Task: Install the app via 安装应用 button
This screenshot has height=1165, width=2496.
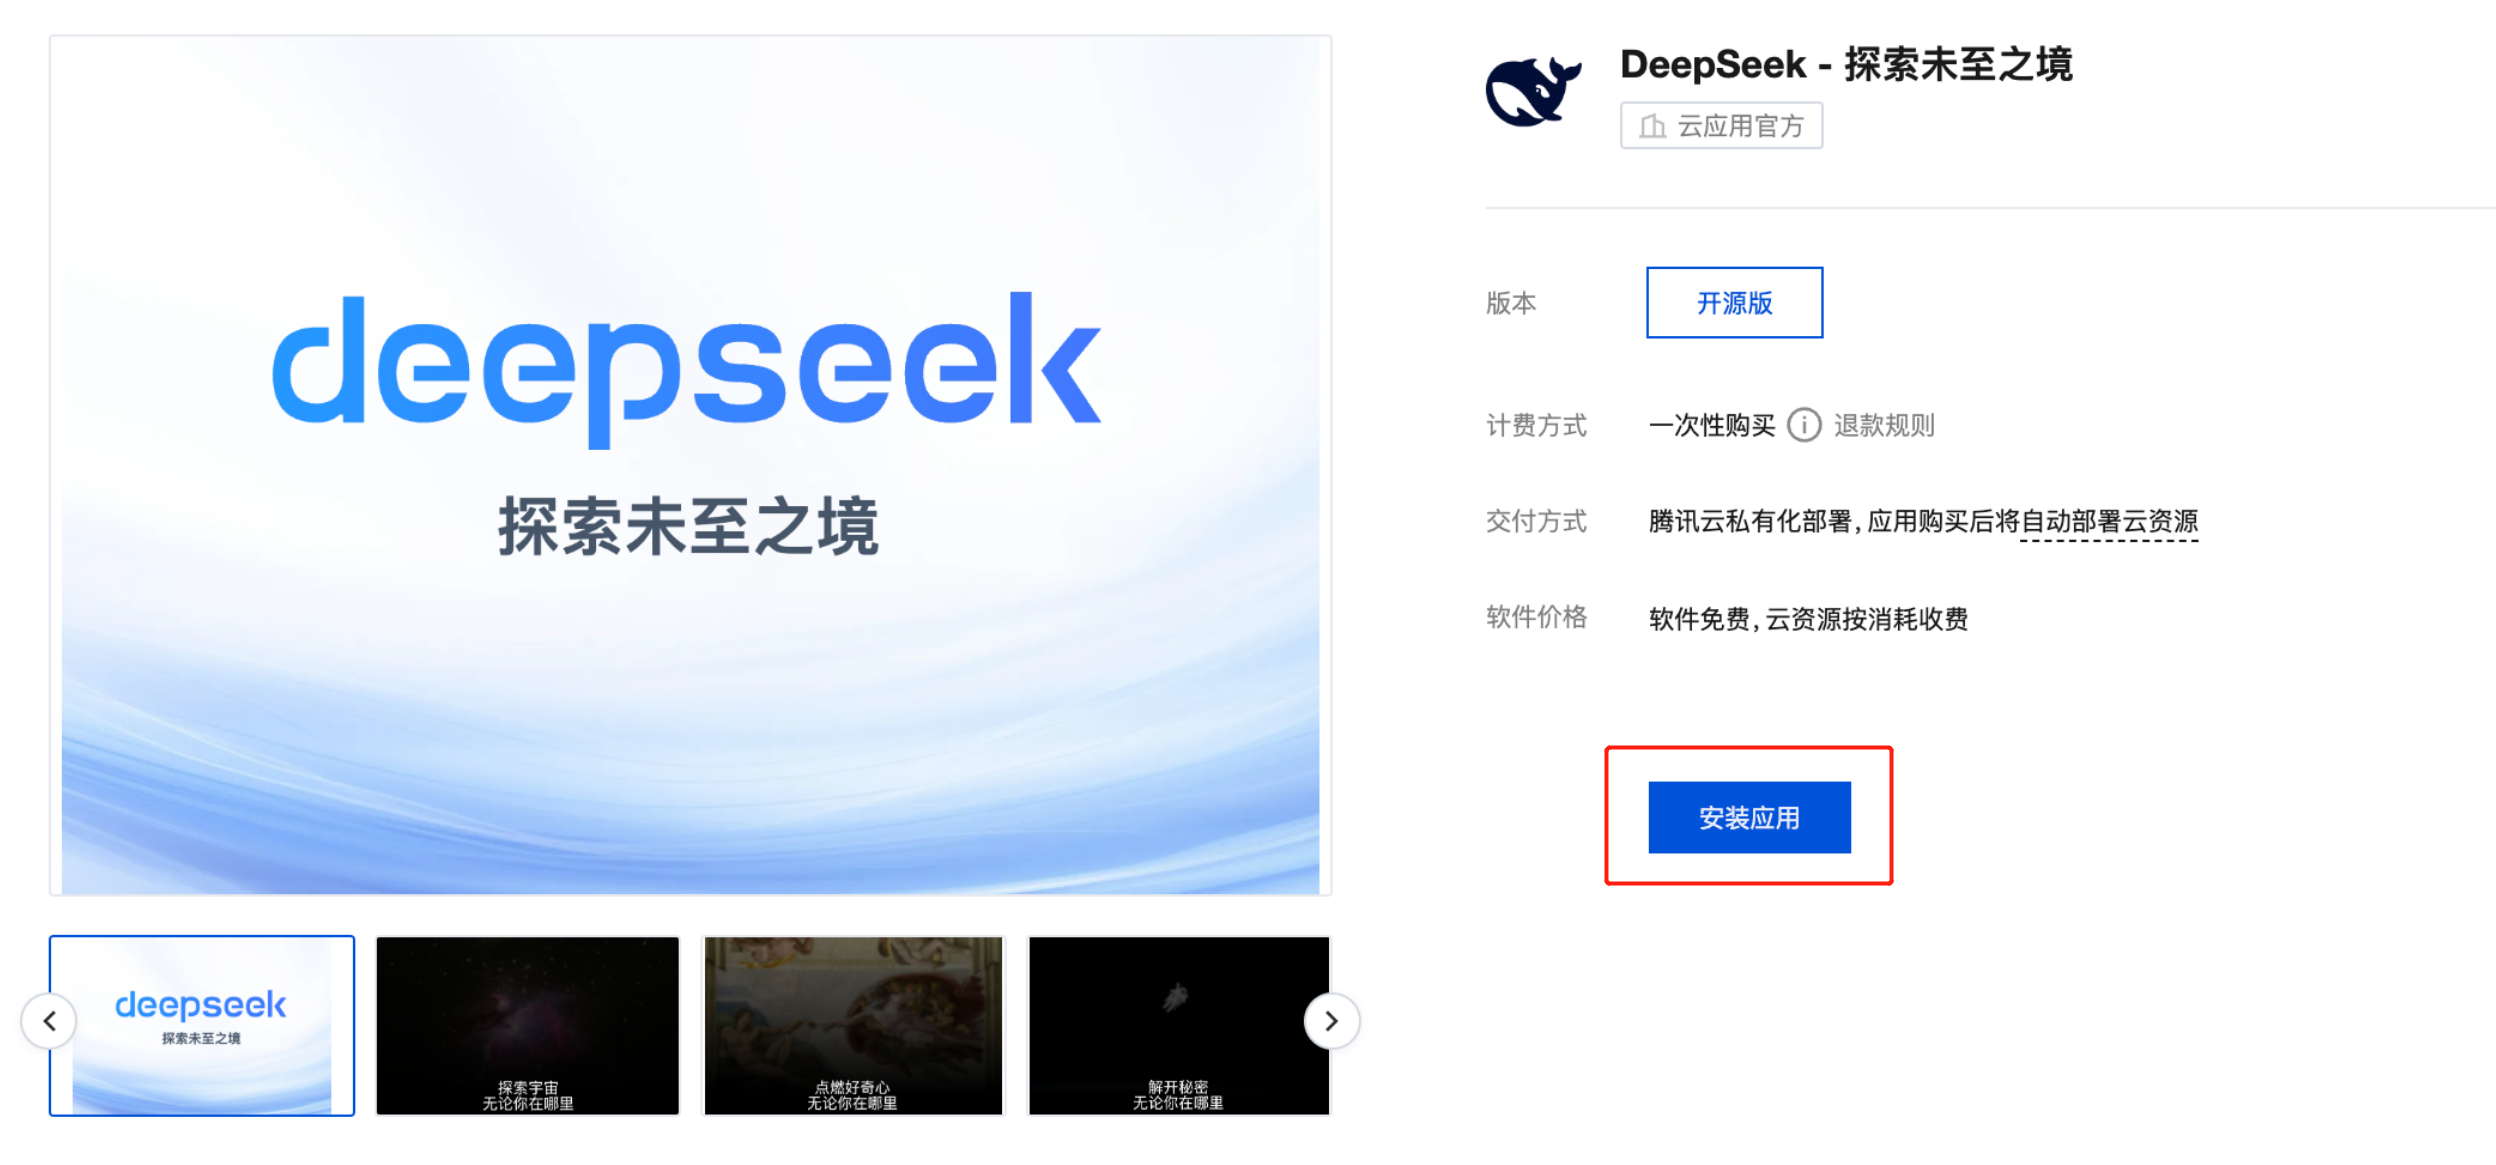Action: point(1749,817)
